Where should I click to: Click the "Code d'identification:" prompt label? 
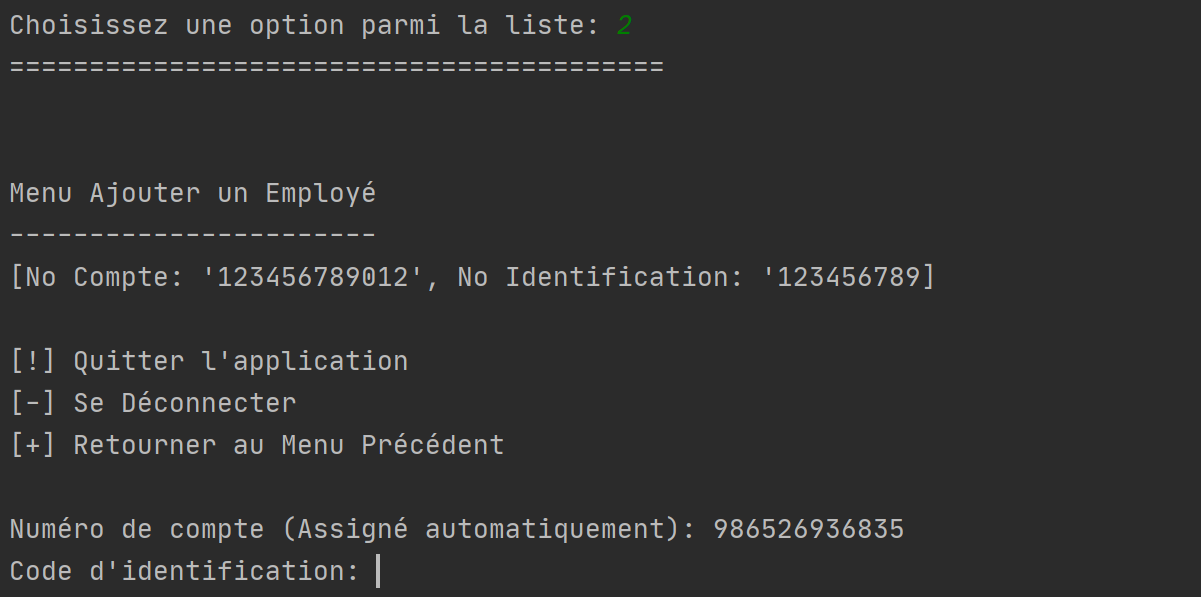pos(185,571)
